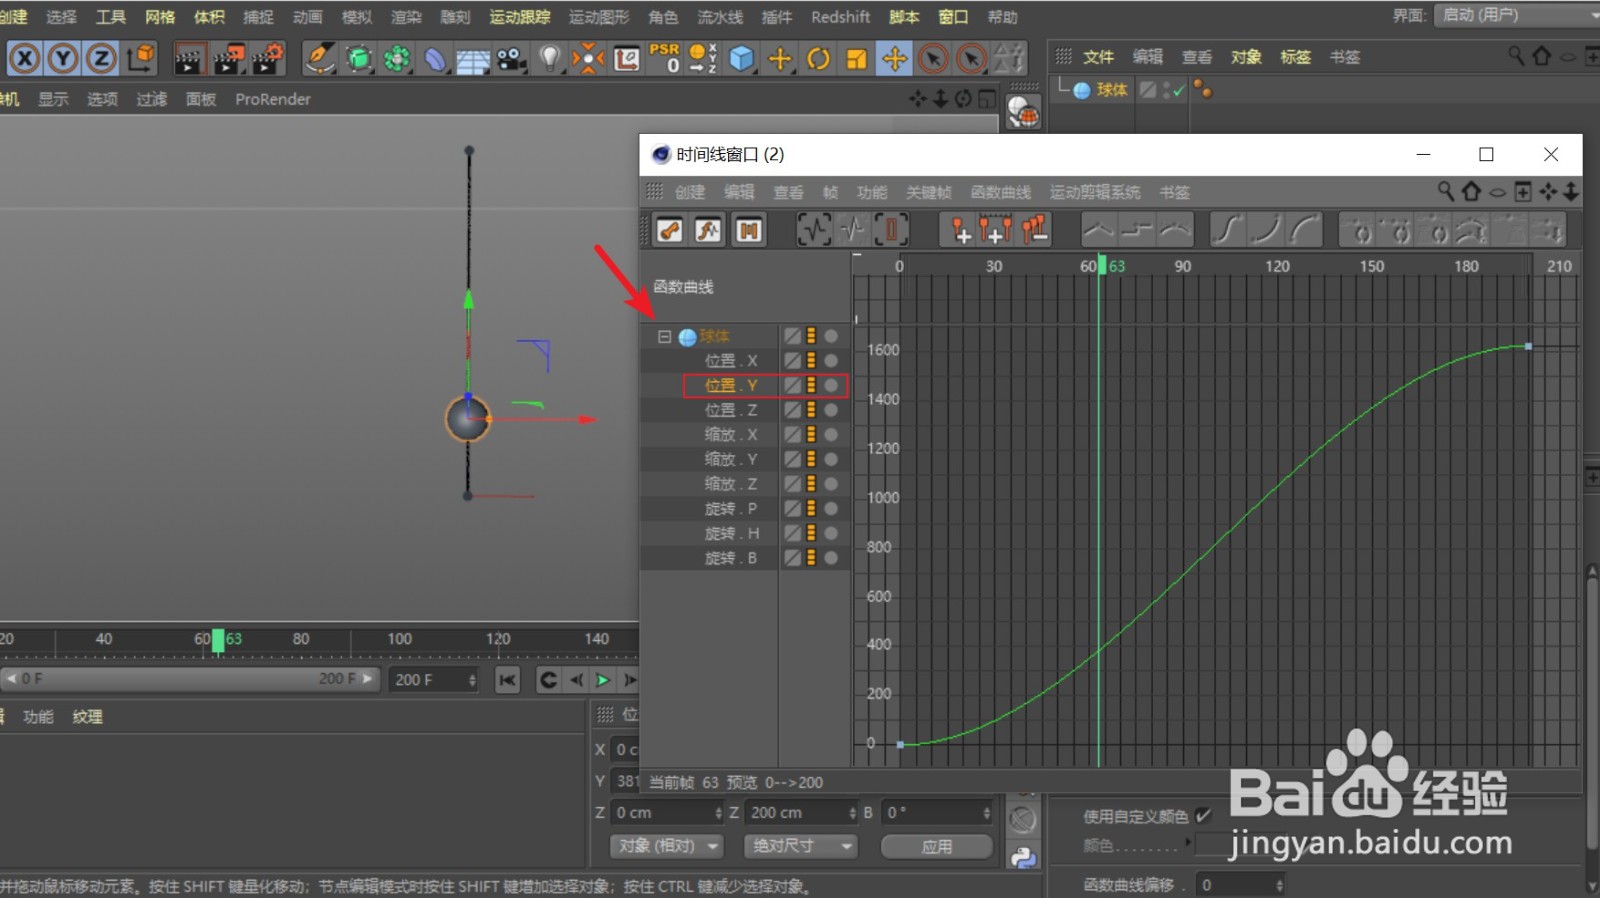Toggle the Y axis lock icon

click(x=63, y=59)
